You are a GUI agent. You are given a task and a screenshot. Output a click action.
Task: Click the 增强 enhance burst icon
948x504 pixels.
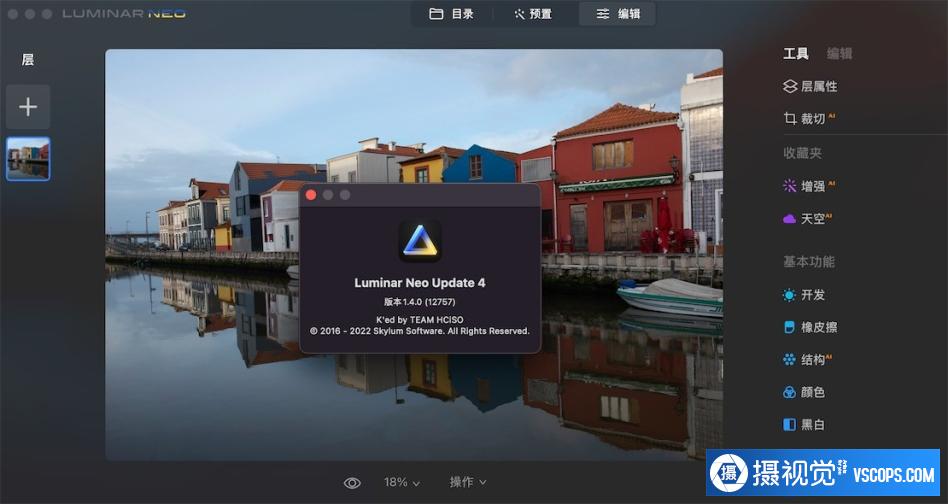click(x=790, y=186)
